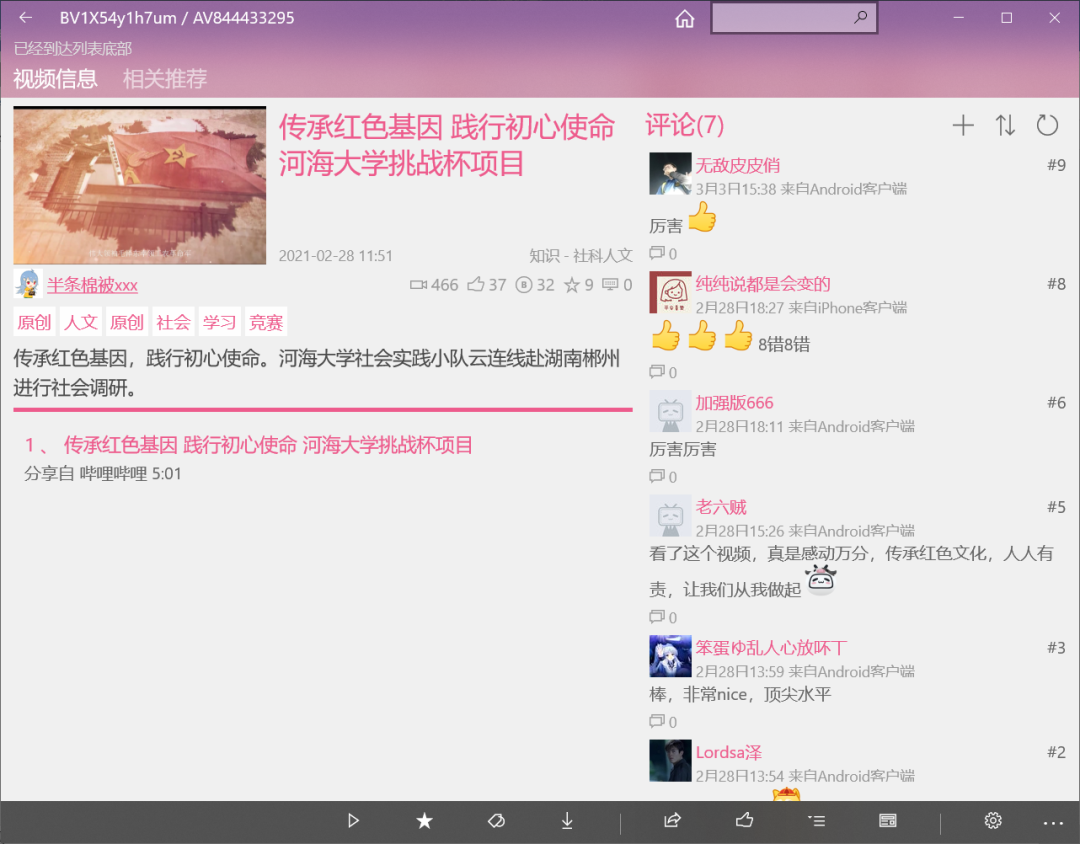
Task: Share this video via share icon
Action: [x=672, y=821]
